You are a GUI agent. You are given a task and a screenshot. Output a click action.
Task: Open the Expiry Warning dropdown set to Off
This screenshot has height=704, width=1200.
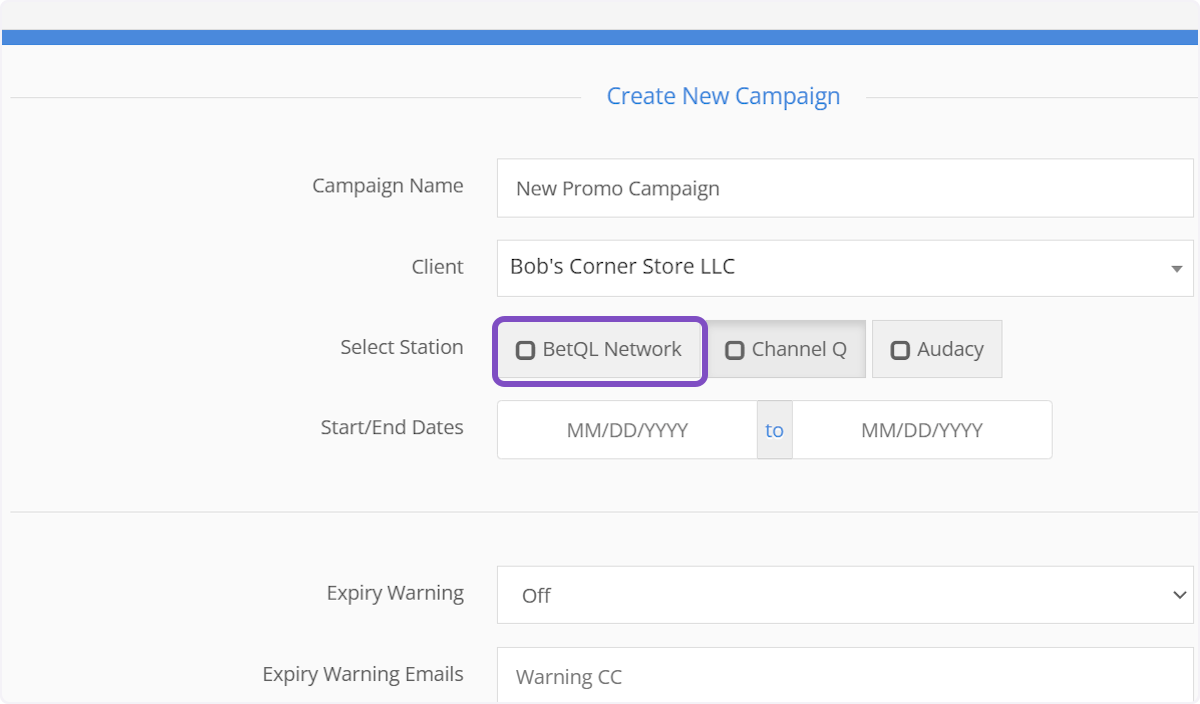[x=844, y=595]
